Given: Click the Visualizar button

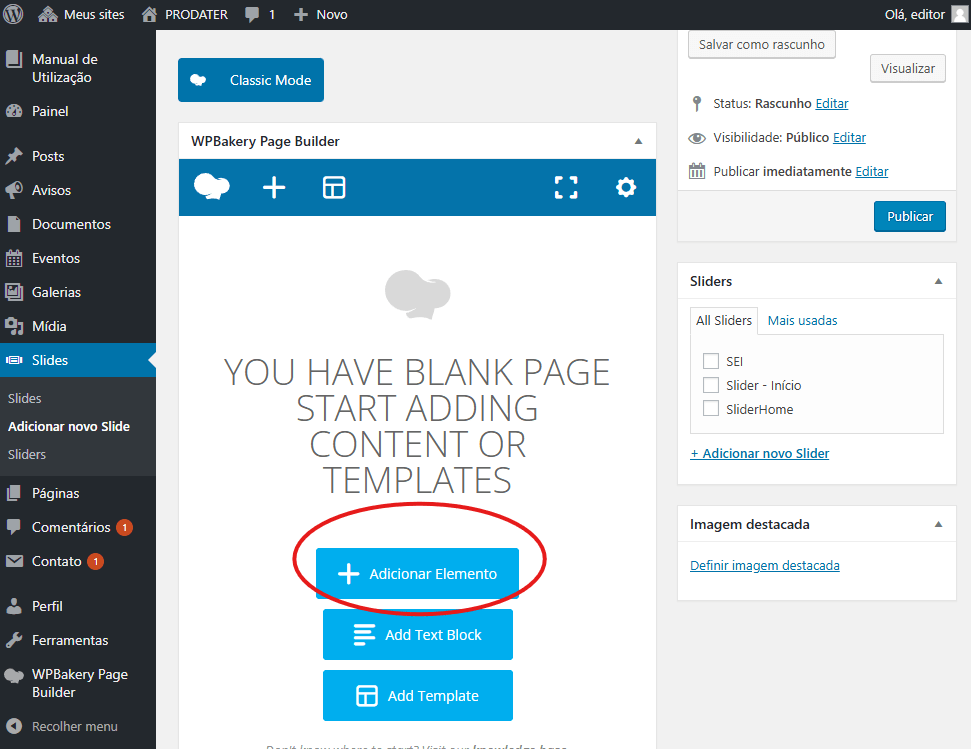Looking at the screenshot, I should [x=908, y=68].
